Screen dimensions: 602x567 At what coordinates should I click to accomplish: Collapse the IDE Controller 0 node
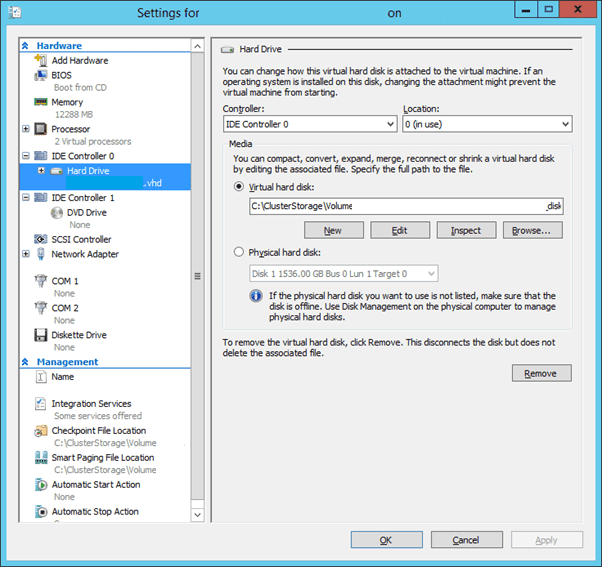[x=26, y=156]
